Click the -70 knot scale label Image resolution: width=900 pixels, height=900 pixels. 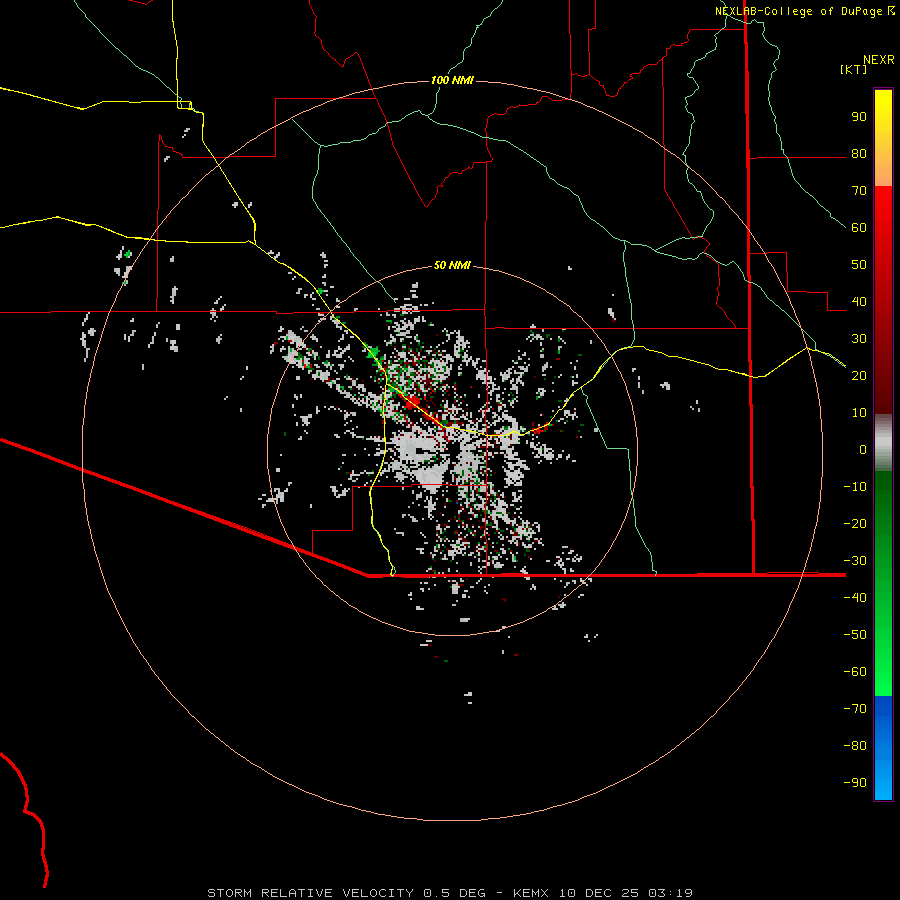[x=855, y=709]
